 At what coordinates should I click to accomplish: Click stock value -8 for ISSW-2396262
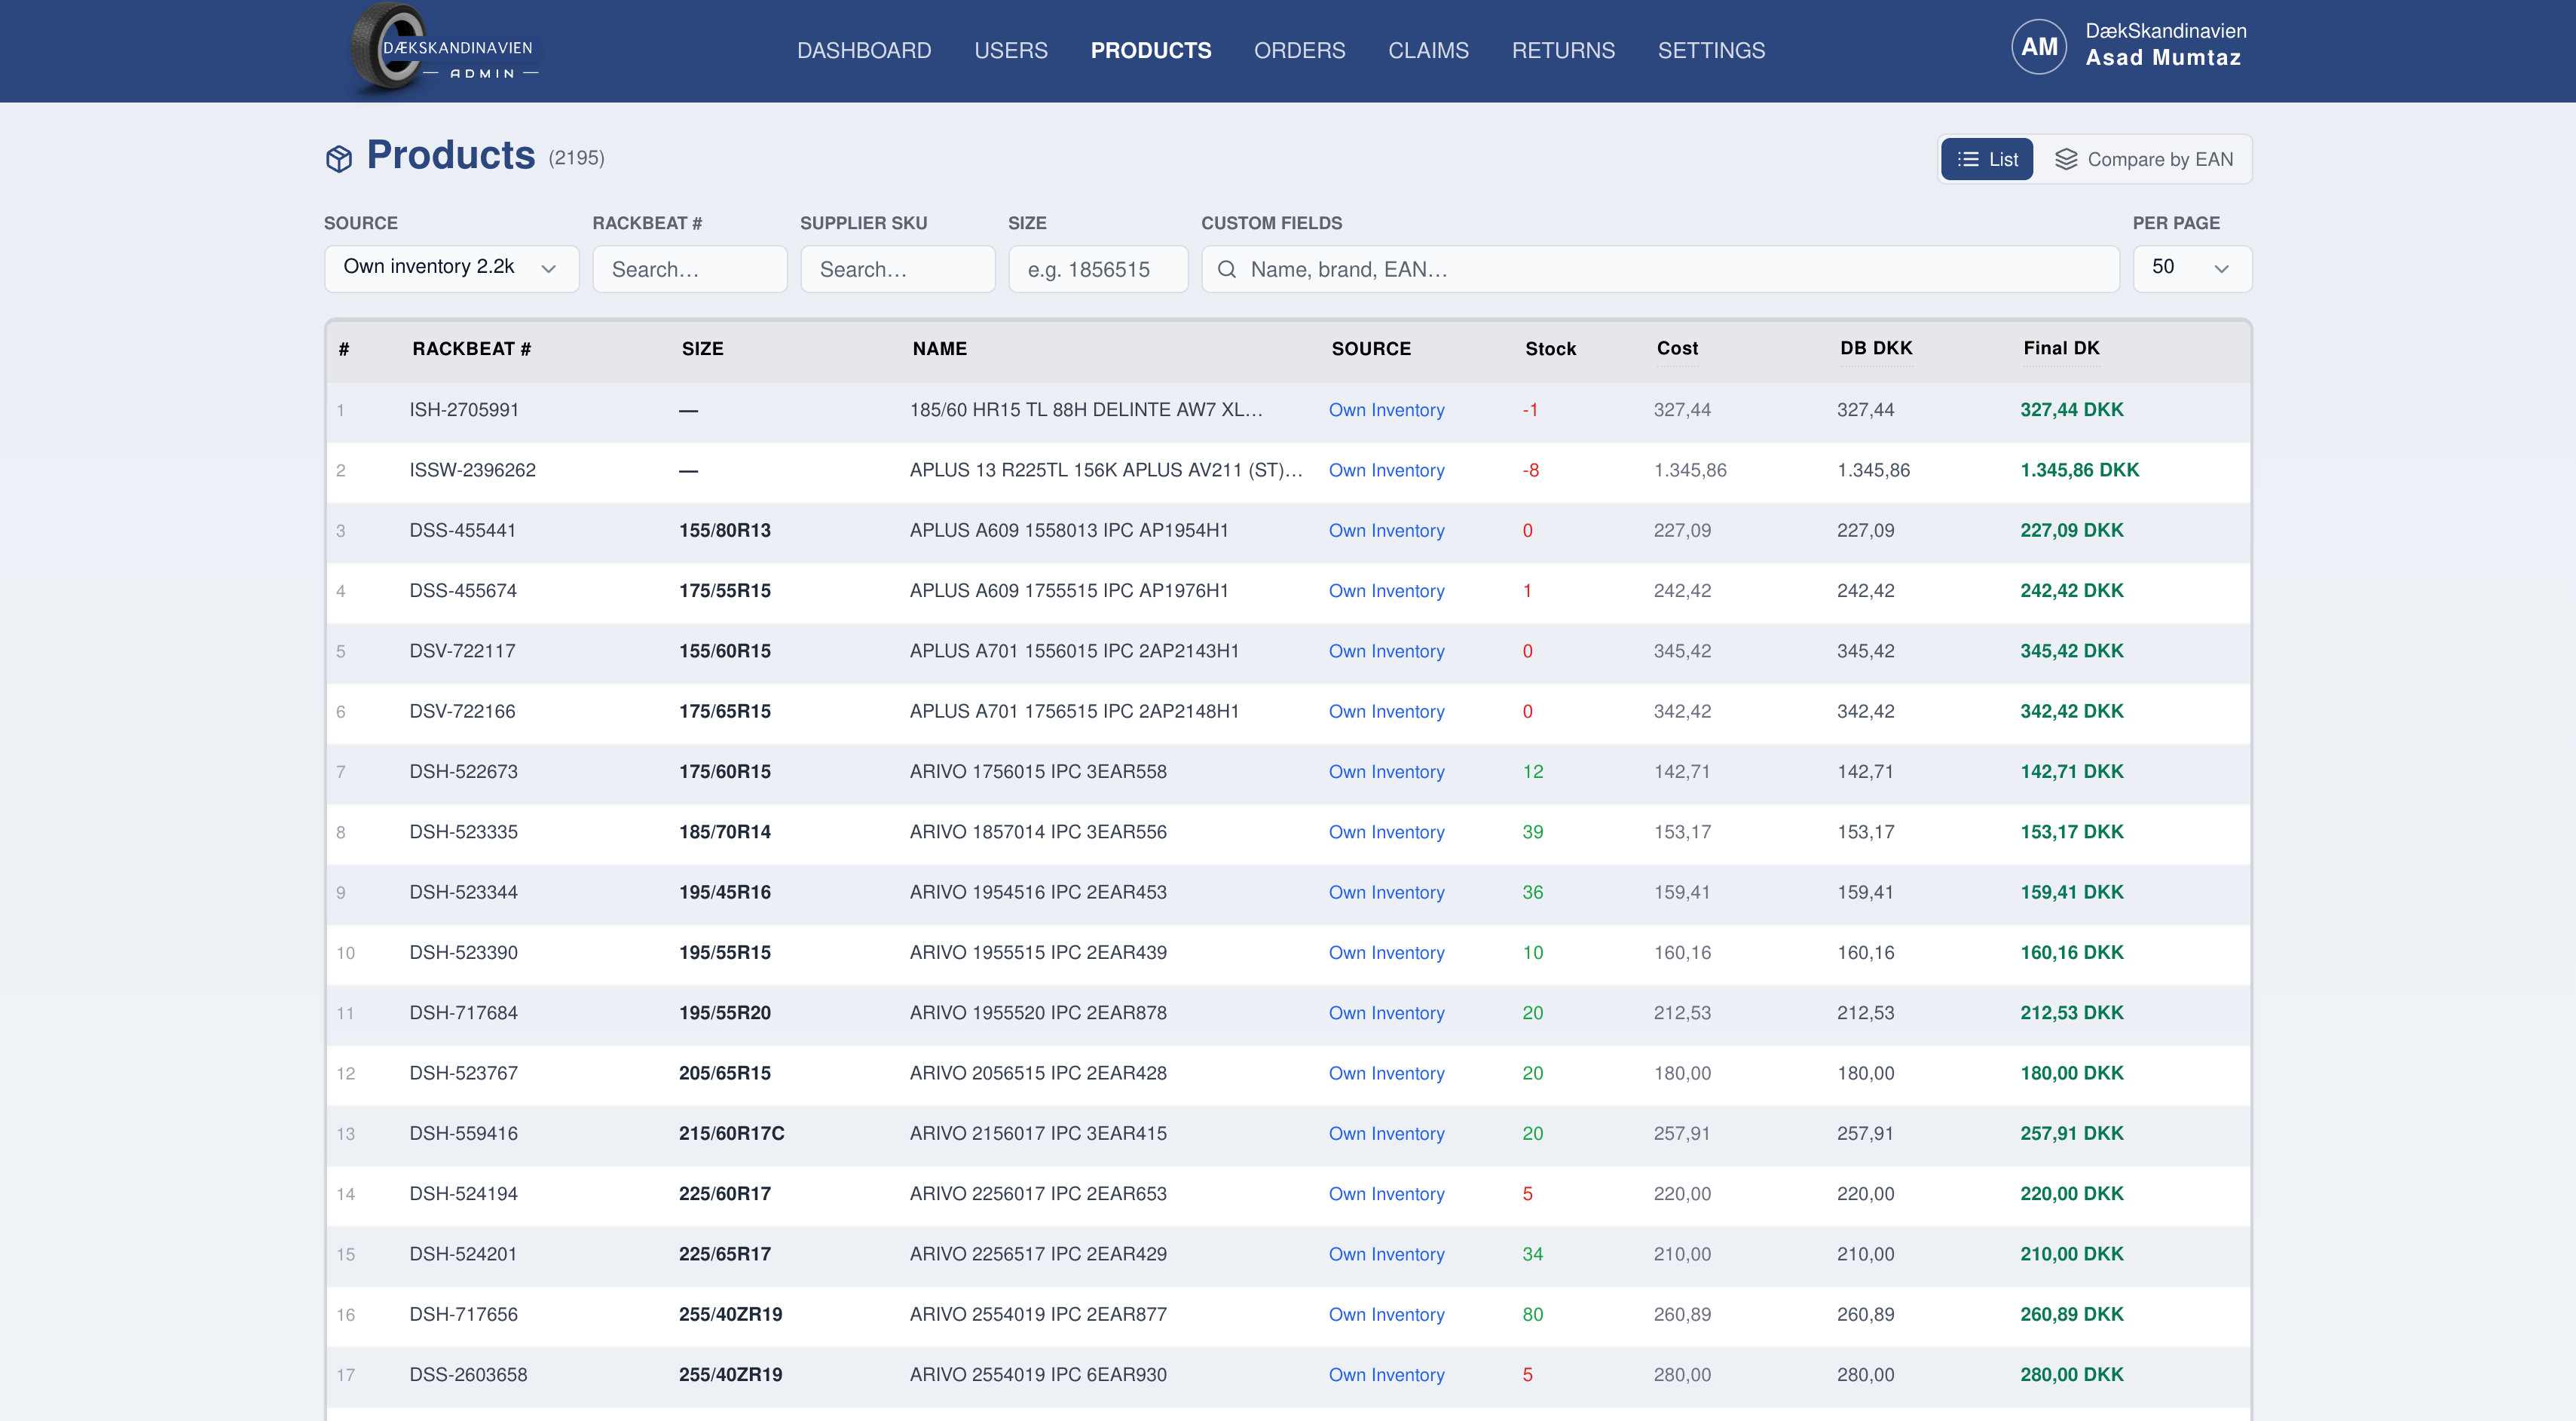coord(1530,470)
